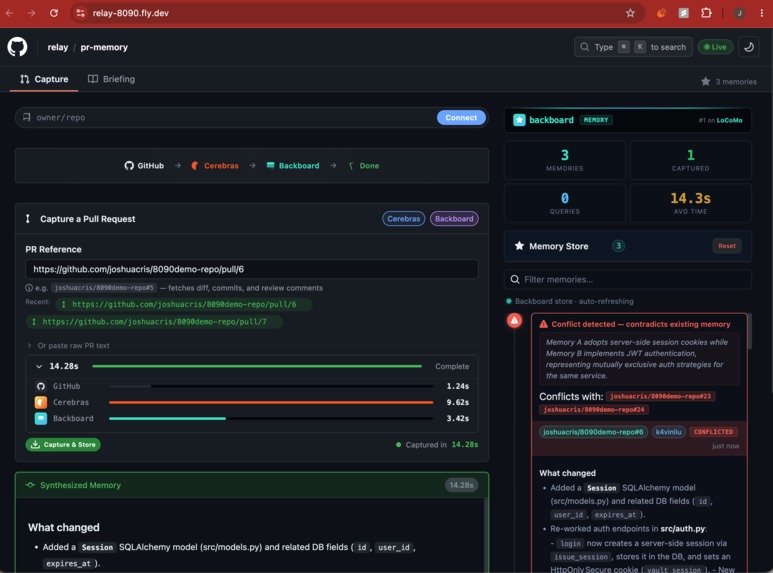This screenshot has height=573, width=773.
Task: Click the Cerebras pill badge
Action: 403,219
